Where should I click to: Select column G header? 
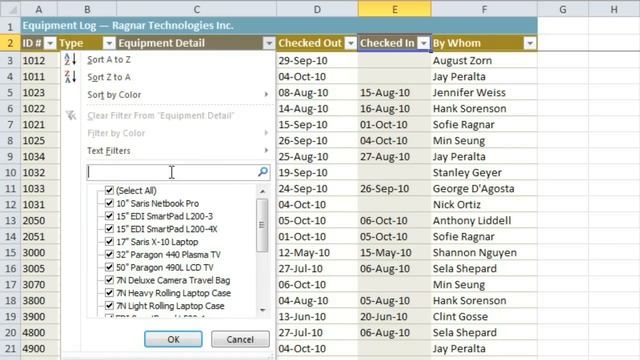(563, 9)
